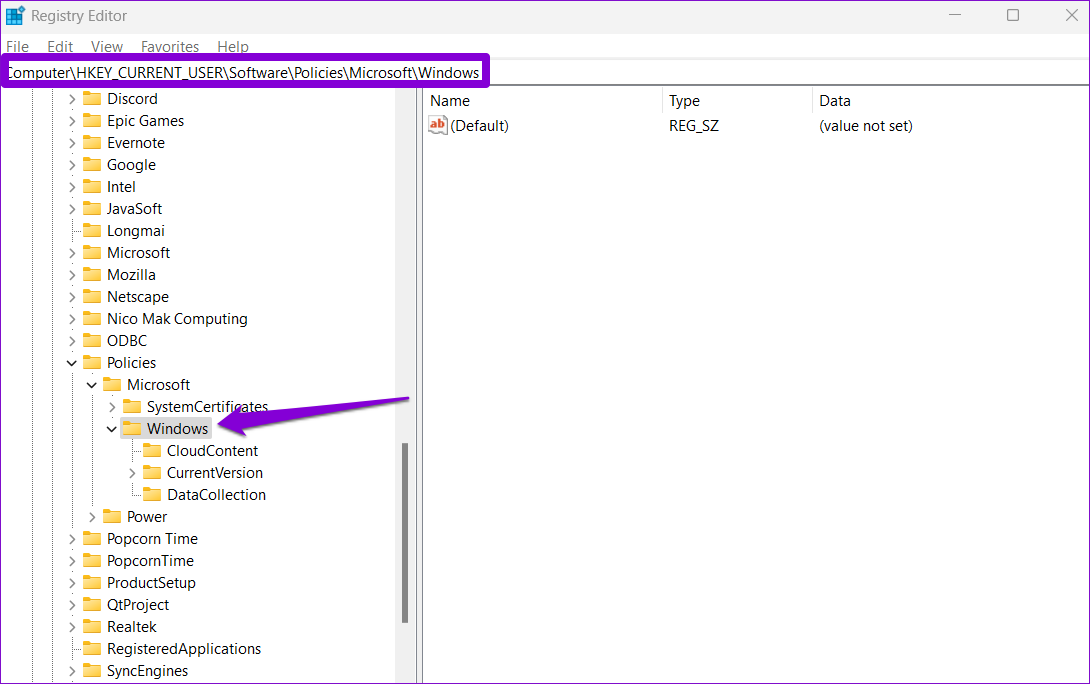
Task: Select the Mozilla folder icon
Action: pos(92,275)
